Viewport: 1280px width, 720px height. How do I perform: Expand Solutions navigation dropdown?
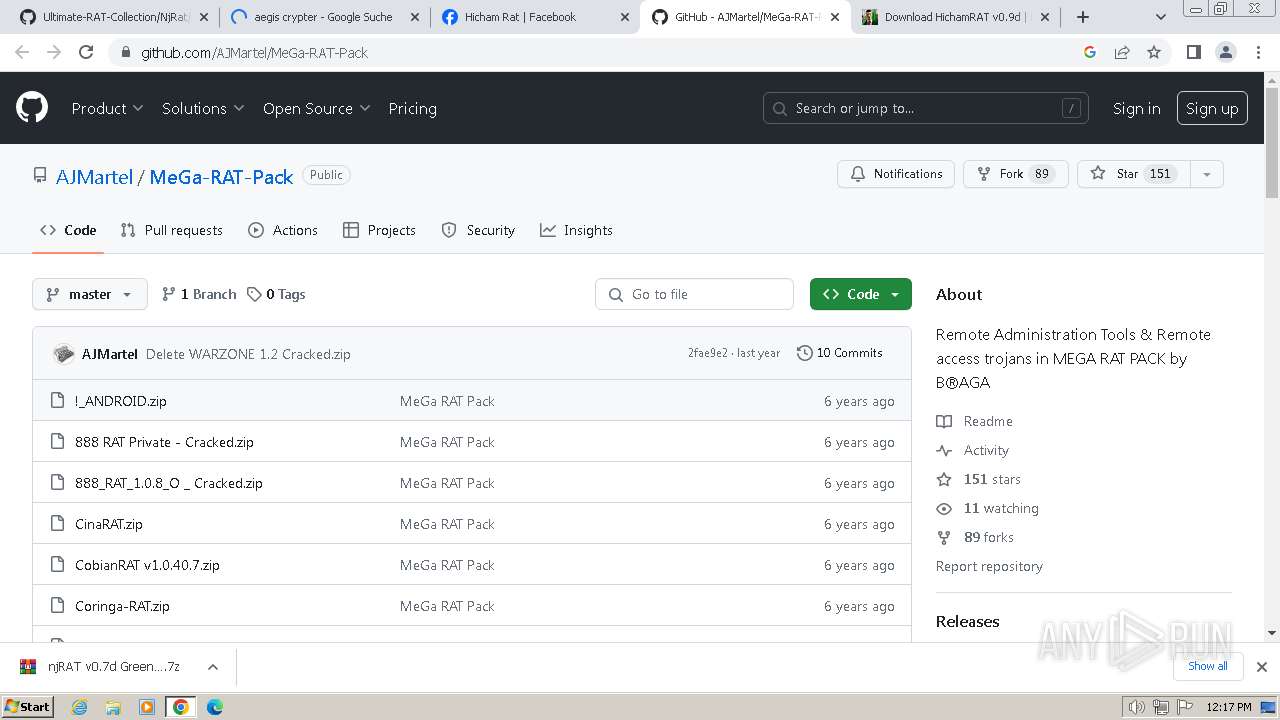coord(203,108)
